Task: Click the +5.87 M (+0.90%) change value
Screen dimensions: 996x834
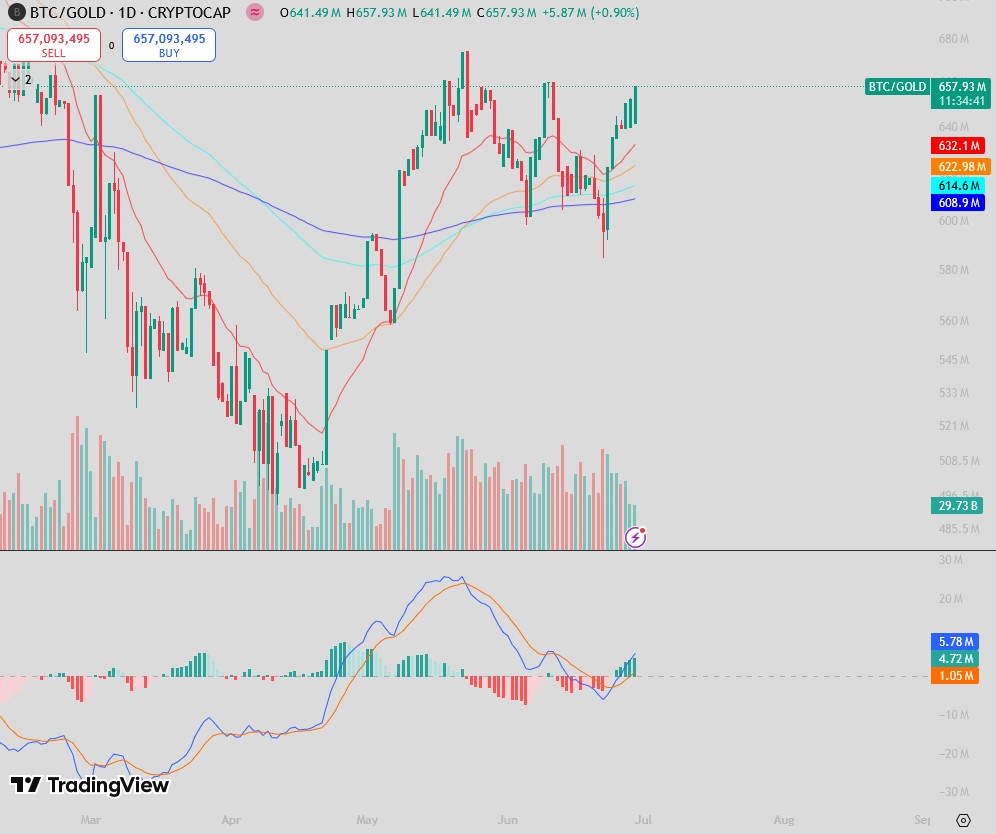Action: (x=591, y=13)
